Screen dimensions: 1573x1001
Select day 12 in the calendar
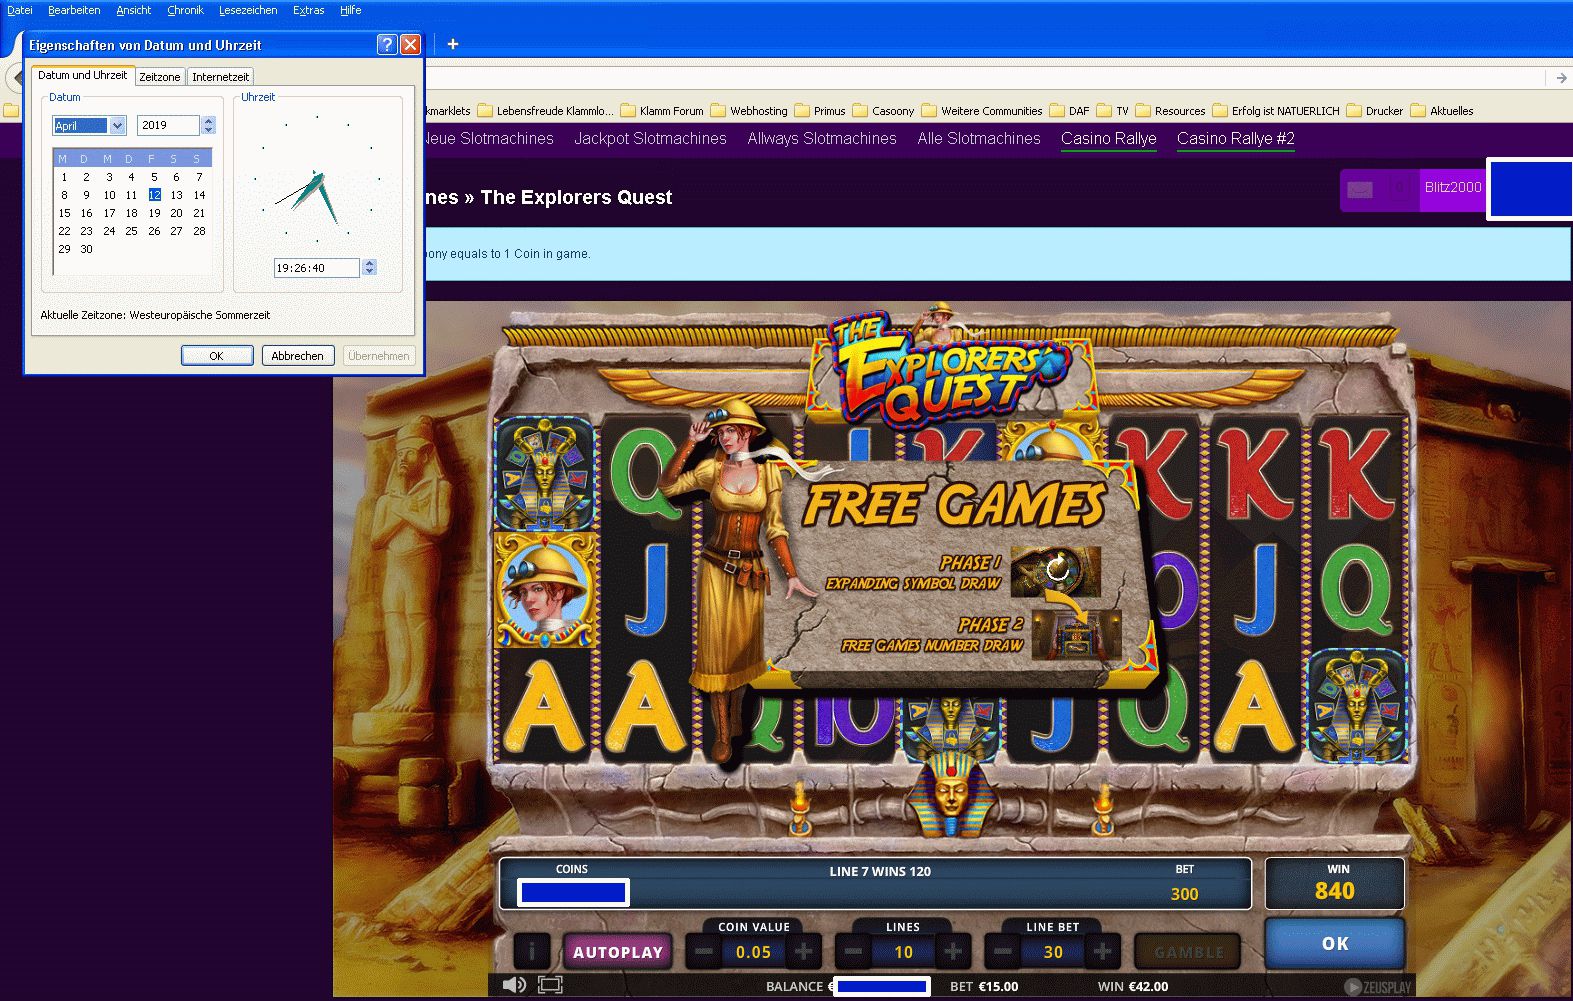(x=154, y=195)
